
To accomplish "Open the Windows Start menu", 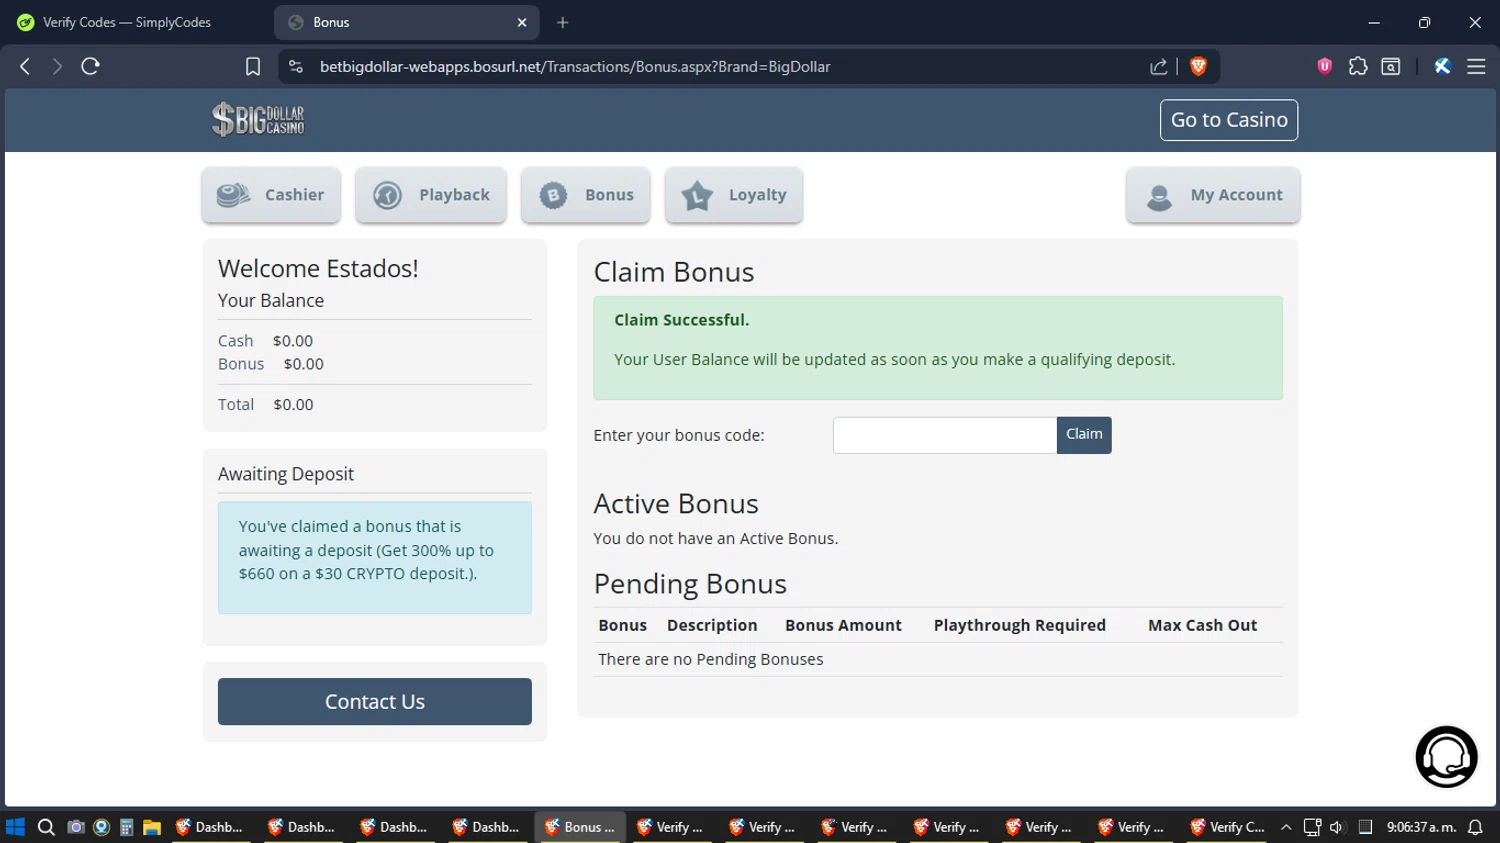I will [15, 827].
